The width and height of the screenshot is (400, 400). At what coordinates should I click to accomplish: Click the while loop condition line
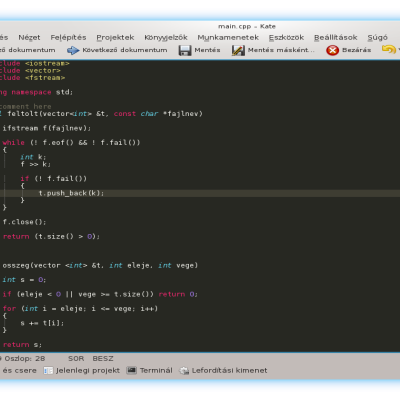tap(71, 143)
